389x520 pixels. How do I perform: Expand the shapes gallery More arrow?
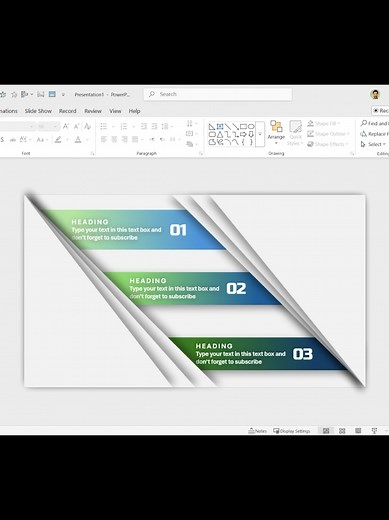[260, 134]
